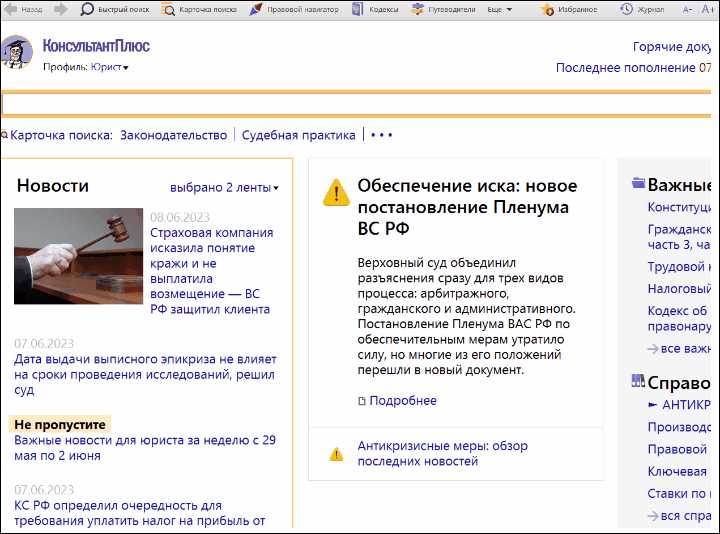Open the Ключевая ставка link
Screen dimensions: 720x534
pyautogui.click(x=677, y=471)
